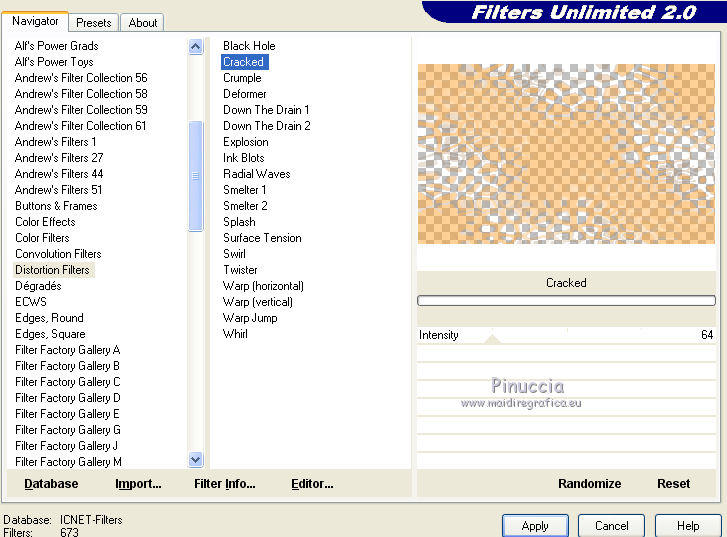The height and width of the screenshot is (537, 727).
Task: Open Filter Info...
Action: 224,484
